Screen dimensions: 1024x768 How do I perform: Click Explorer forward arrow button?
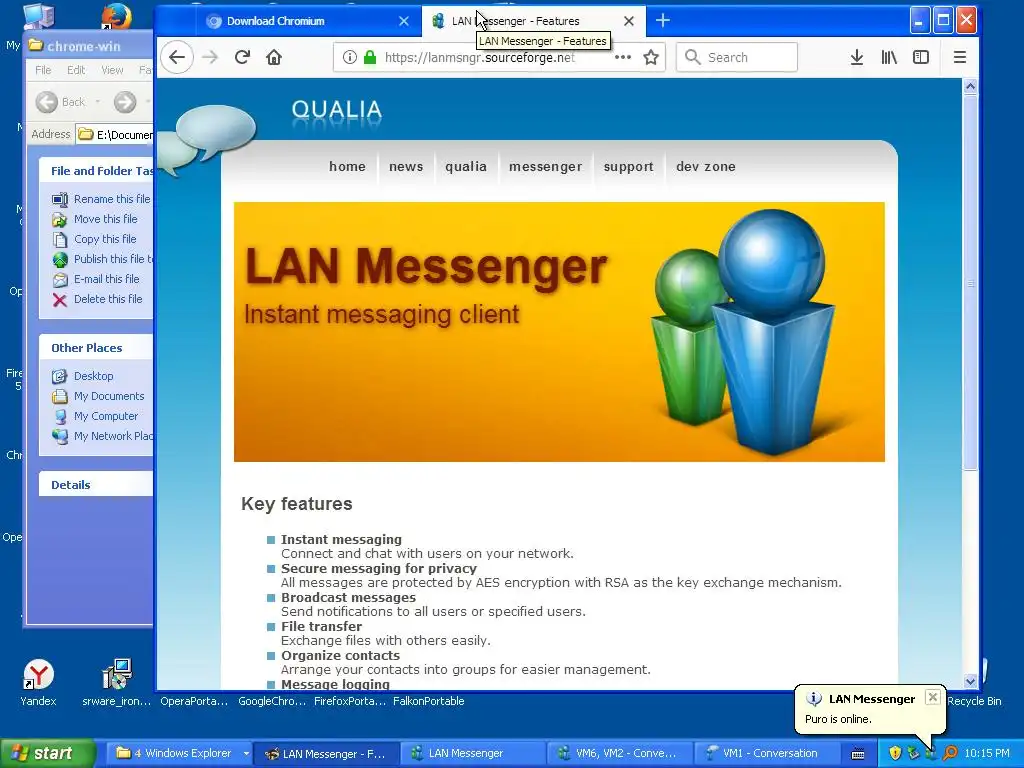[125, 102]
